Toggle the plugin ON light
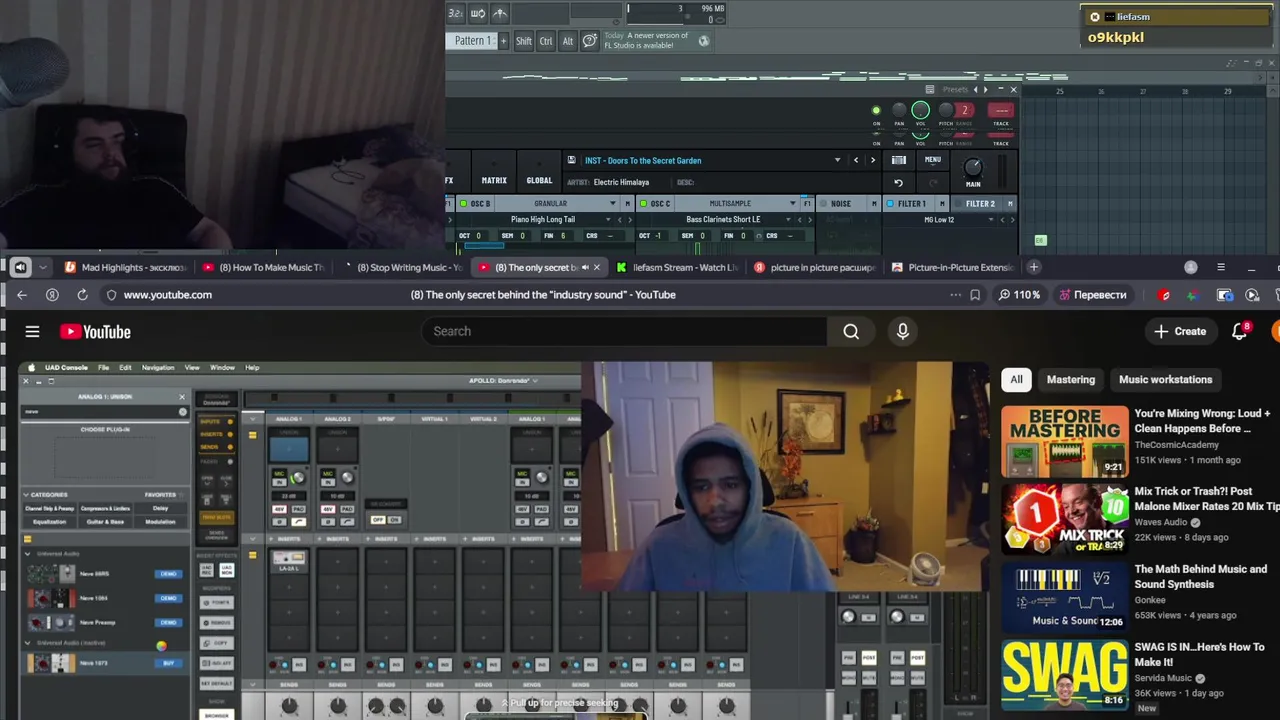1280x720 pixels. pyautogui.click(x=876, y=111)
